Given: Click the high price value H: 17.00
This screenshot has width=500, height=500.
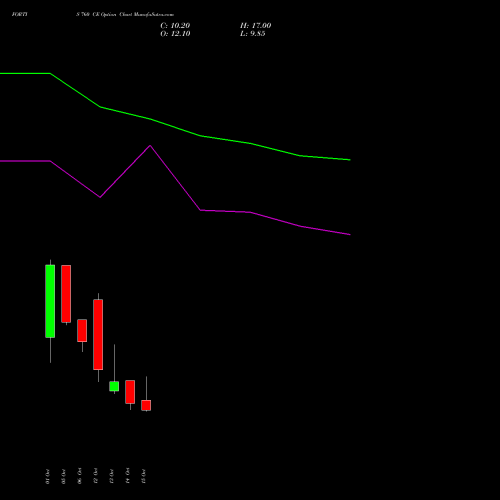Looking at the screenshot, I should pos(256,26).
